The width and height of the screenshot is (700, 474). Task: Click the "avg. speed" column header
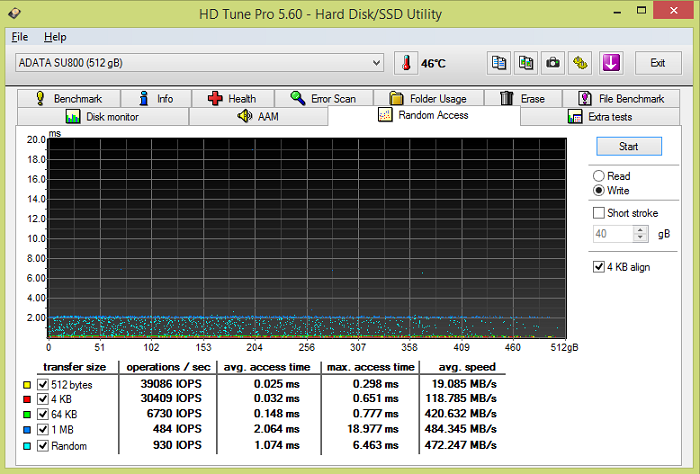(467, 367)
